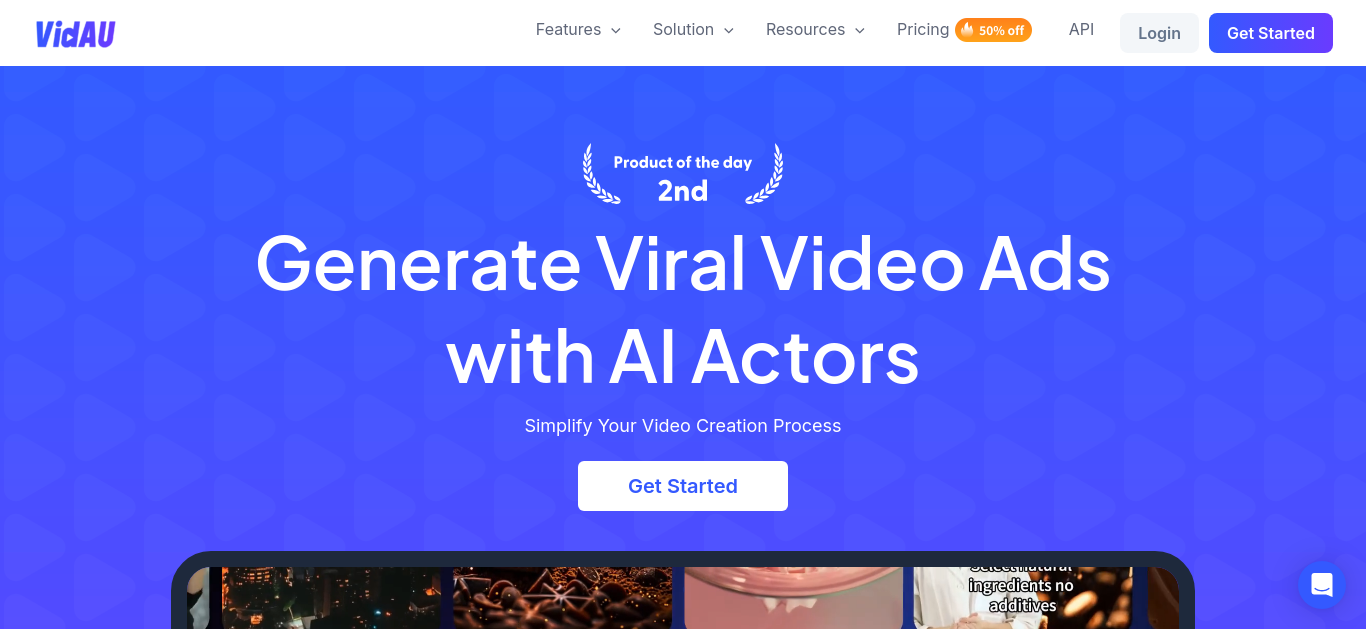This screenshot has width=1366, height=629.
Task: Open the Solution menu
Action: pyautogui.click(x=693, y=30)
